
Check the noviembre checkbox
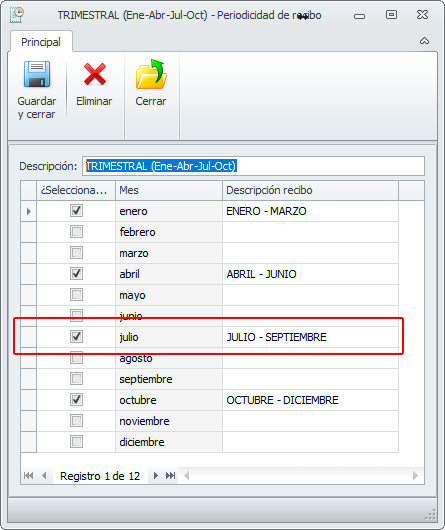(x=76, y=421)
